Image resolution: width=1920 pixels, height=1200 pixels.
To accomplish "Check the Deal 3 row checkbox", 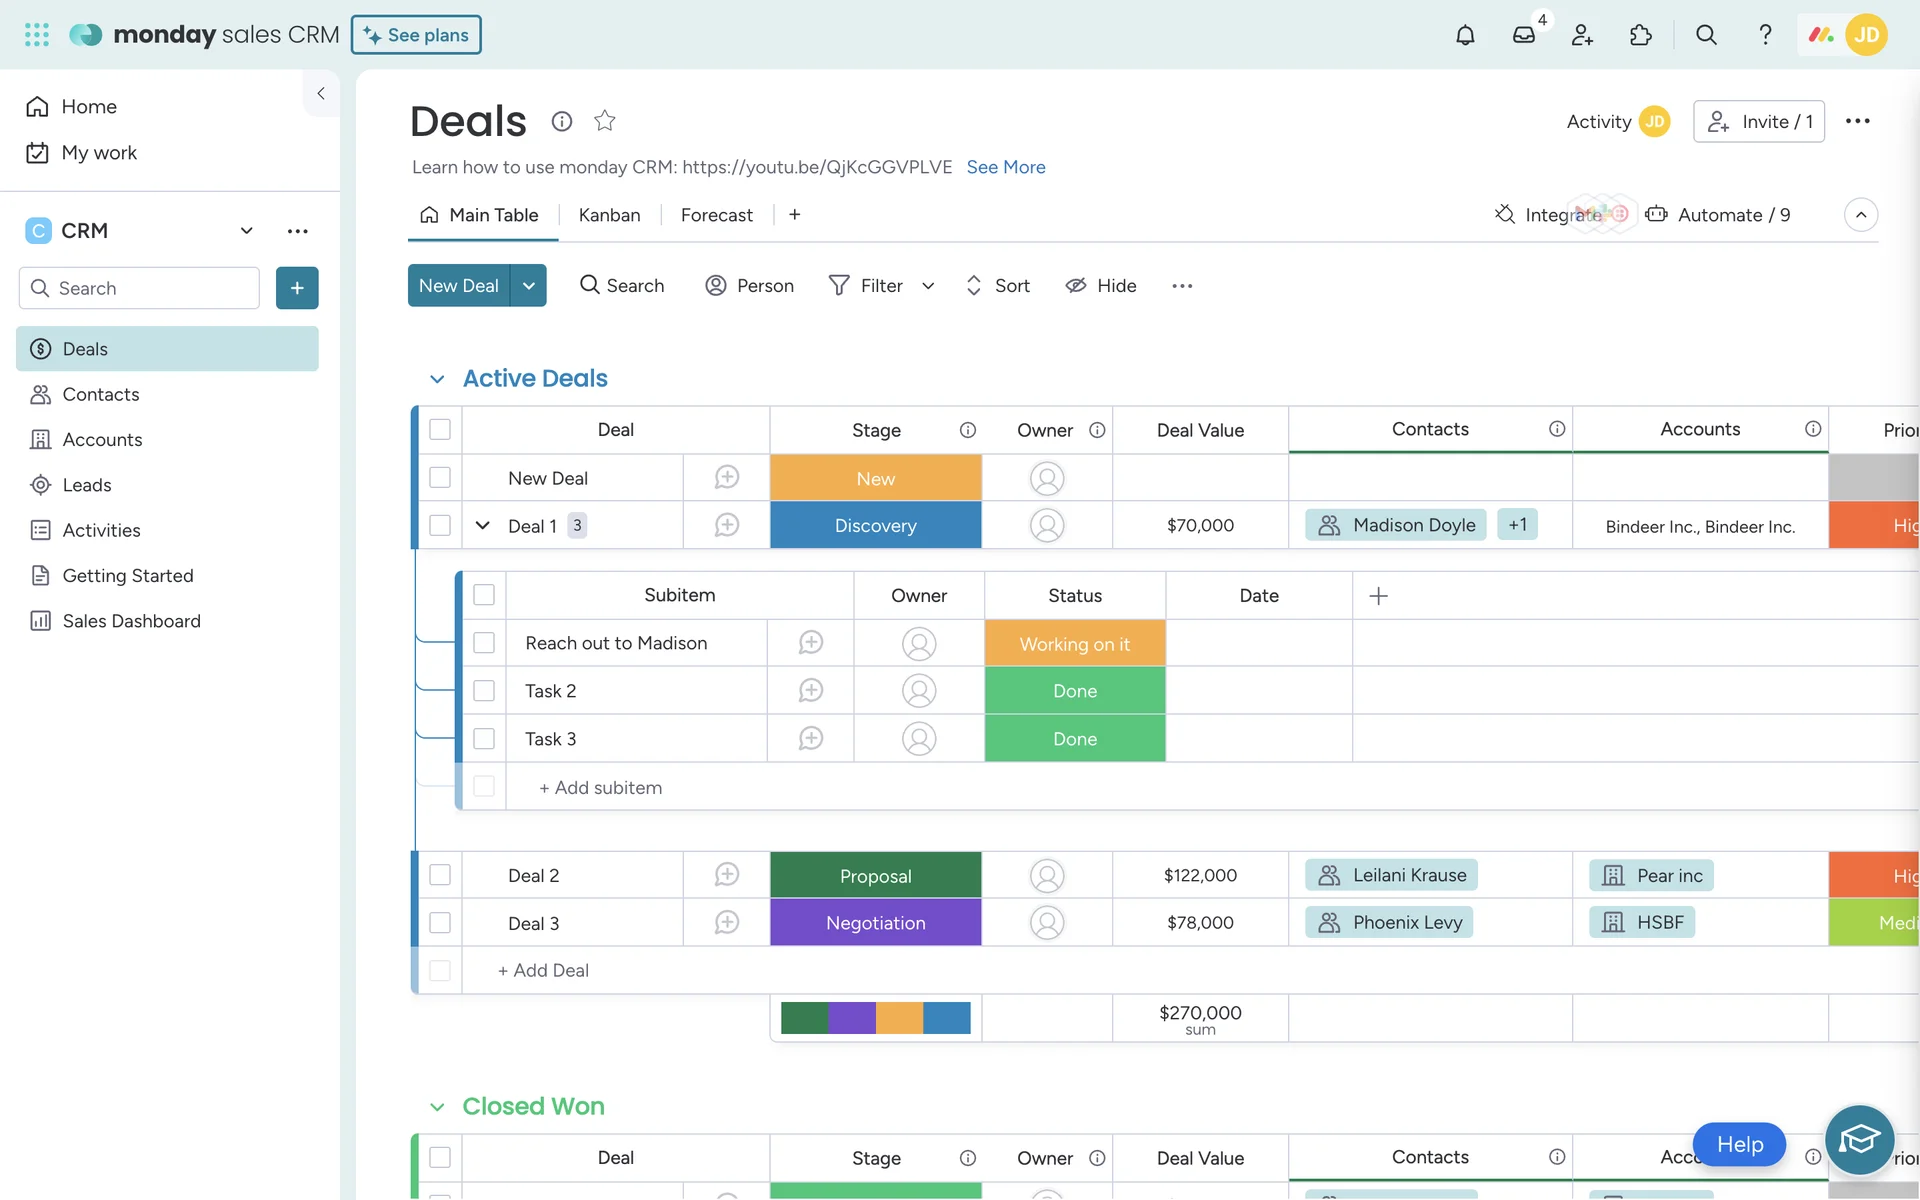I will pos(440,923).
